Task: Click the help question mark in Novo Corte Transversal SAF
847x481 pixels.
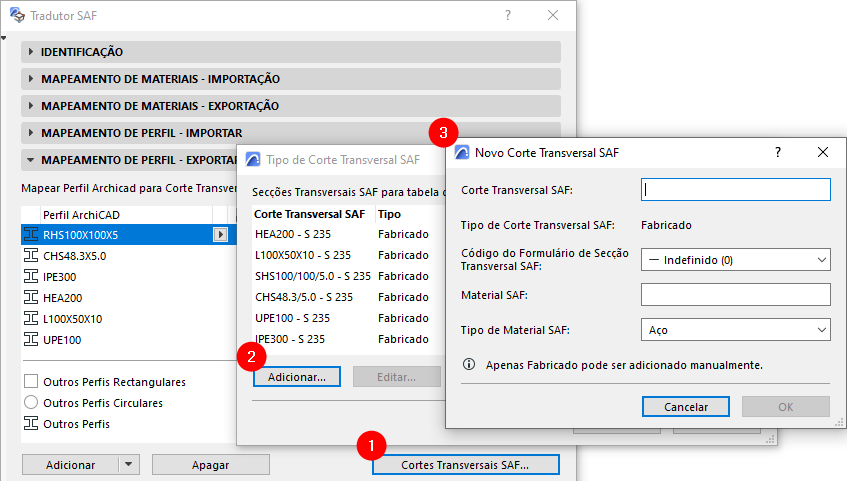Action: point(778,152)
